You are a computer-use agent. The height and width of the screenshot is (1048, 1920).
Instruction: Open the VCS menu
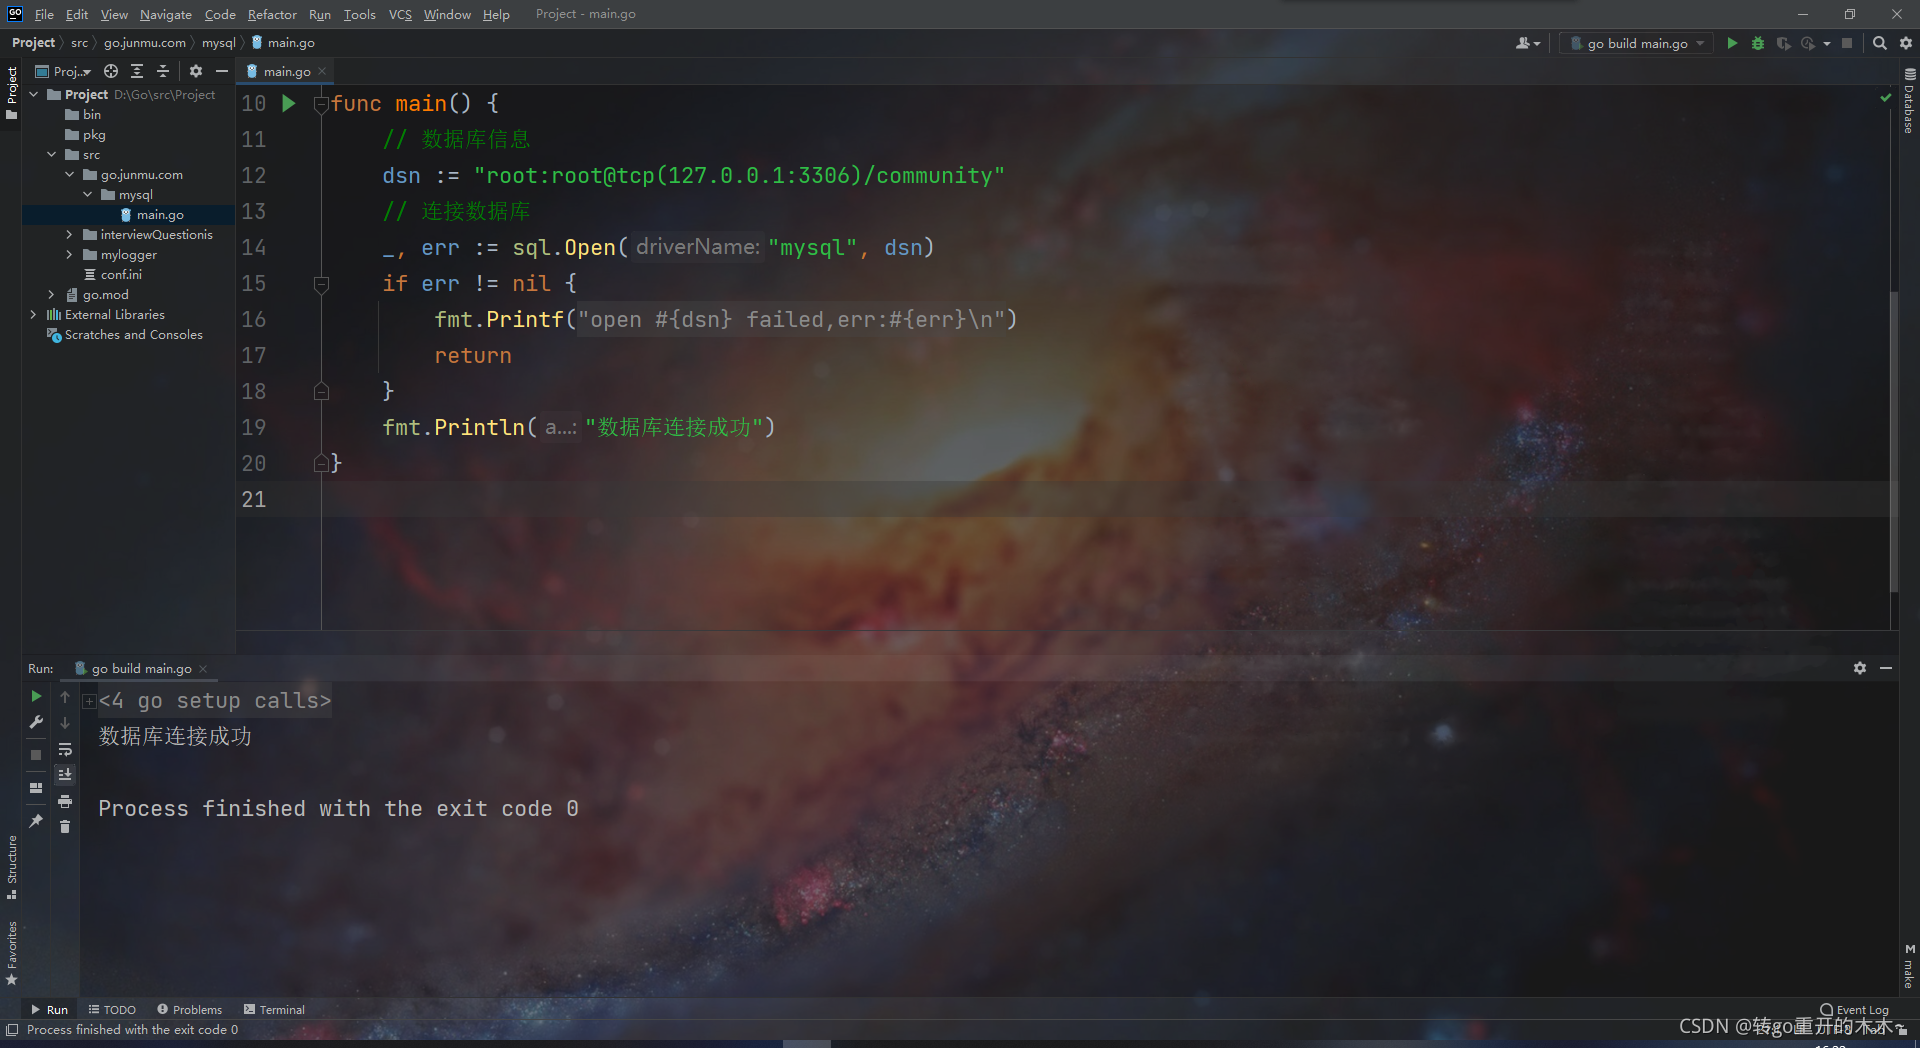(400, 14)
